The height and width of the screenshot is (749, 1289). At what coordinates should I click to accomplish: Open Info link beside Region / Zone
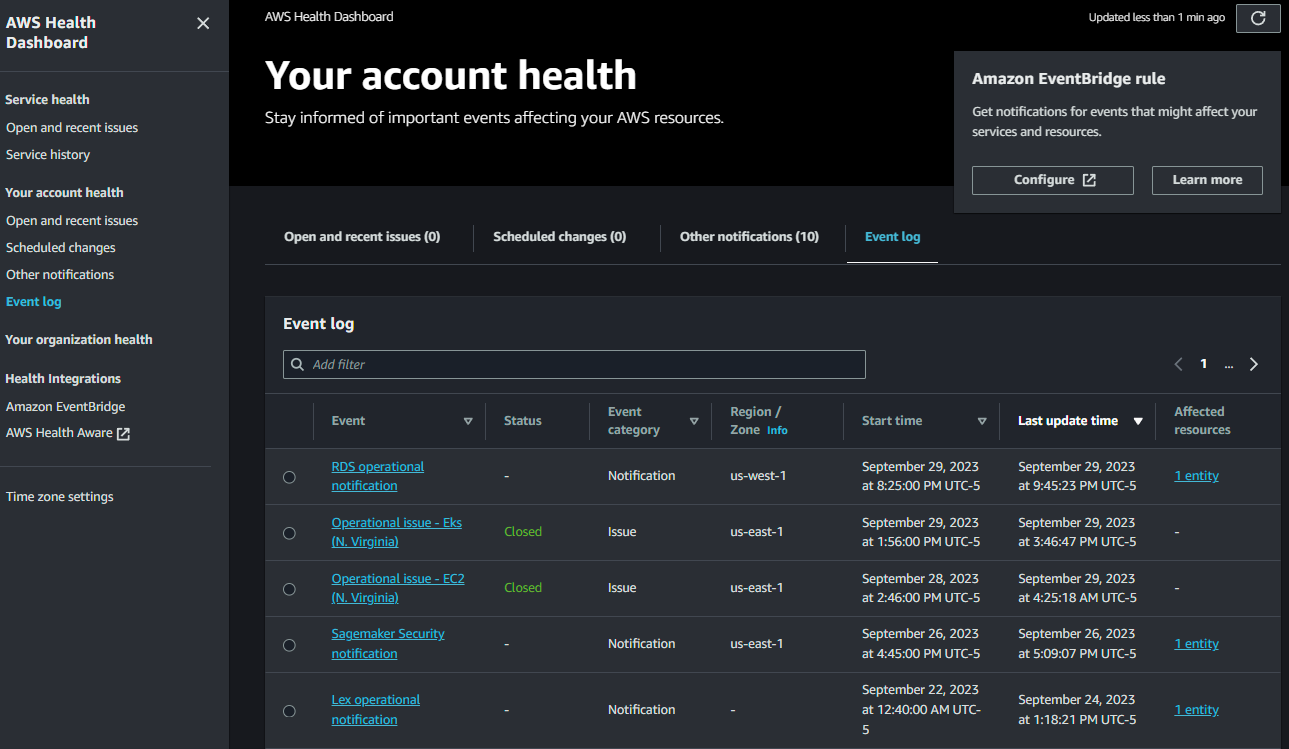pos(777,430)
